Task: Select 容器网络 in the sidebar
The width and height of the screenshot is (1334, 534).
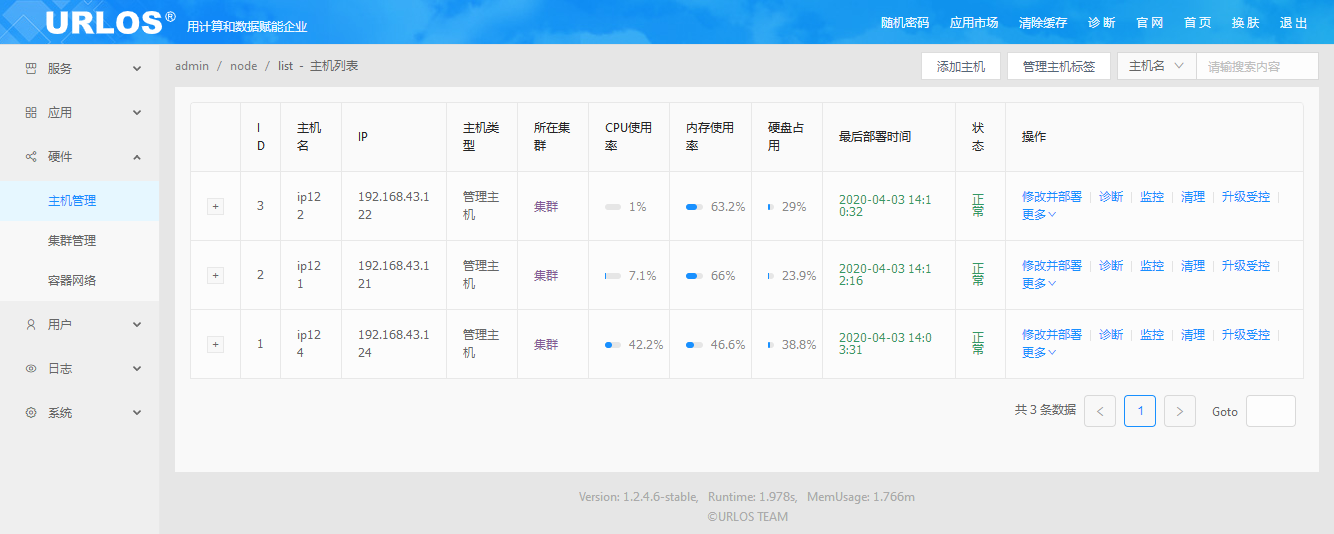Action: coord(72,281)
